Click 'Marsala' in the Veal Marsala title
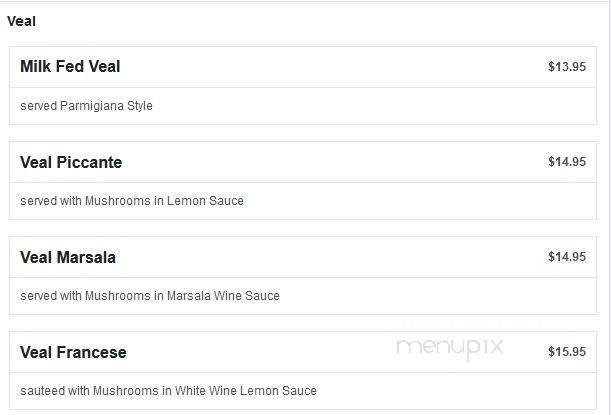The width and height of the screenshot is (611, 415). coord(86,257)
